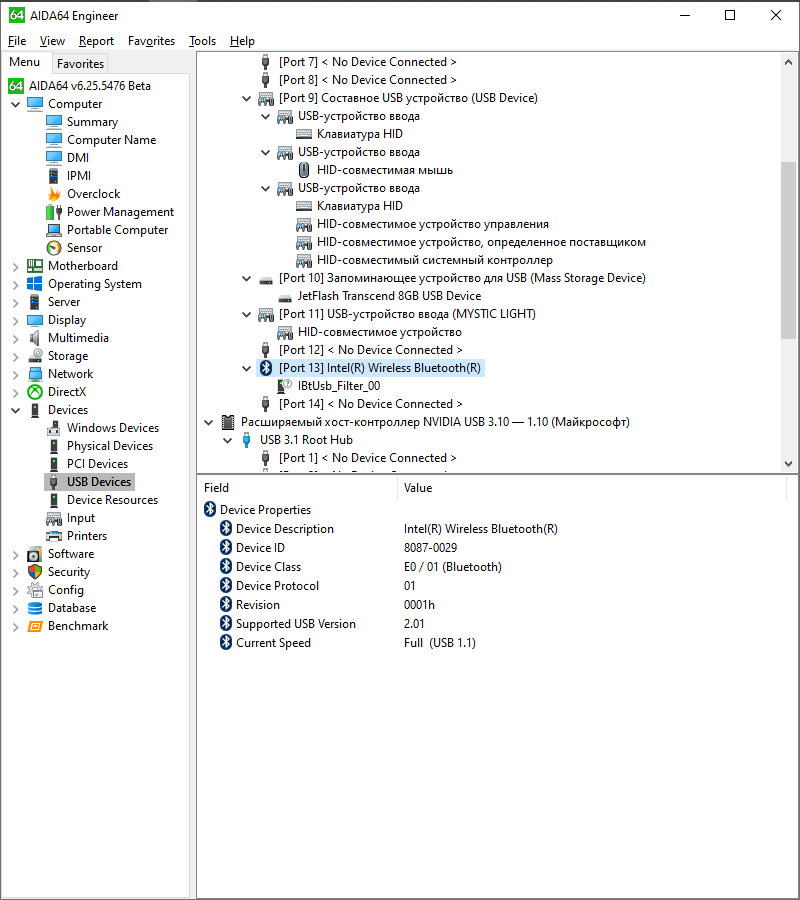Select Windows Devices in the tree
This screenshot has height=900, width=800.
(x=112, y=428)
